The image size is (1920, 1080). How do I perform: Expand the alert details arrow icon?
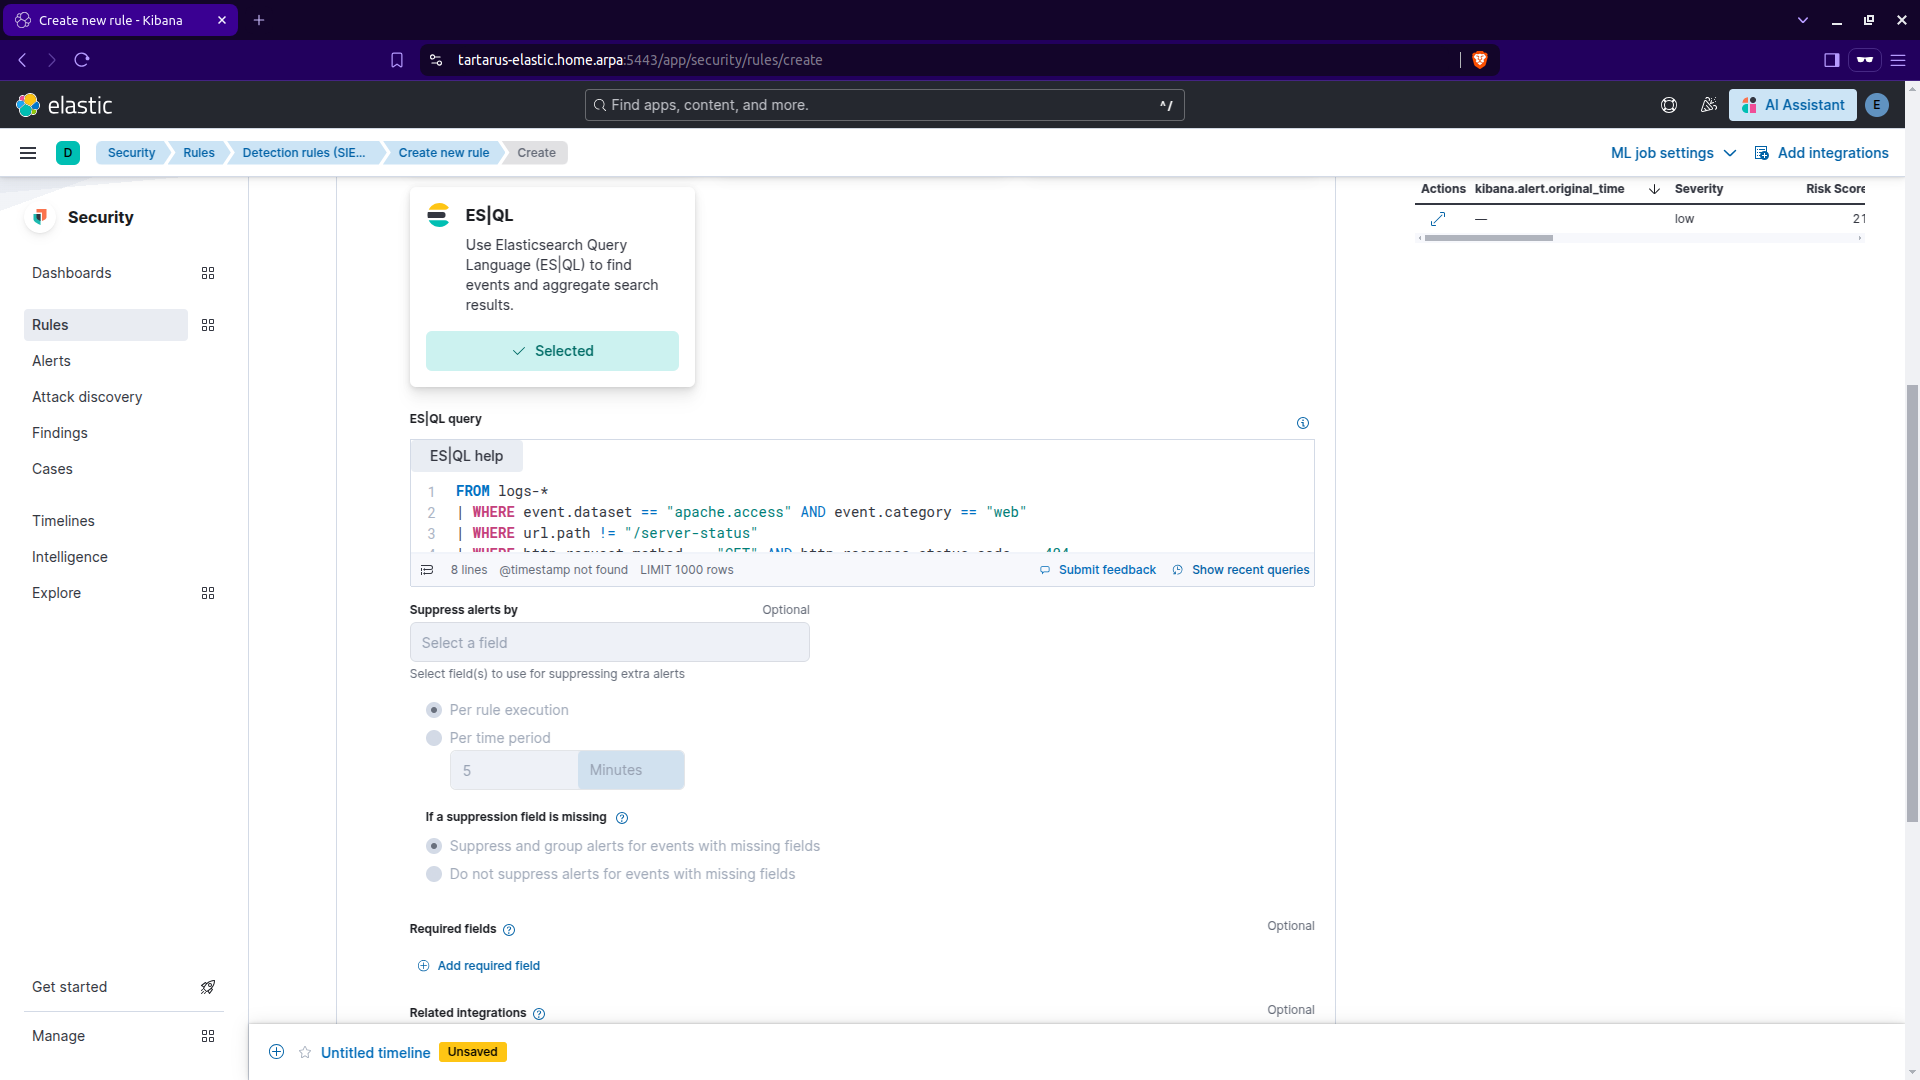(x=1438, y=219)
